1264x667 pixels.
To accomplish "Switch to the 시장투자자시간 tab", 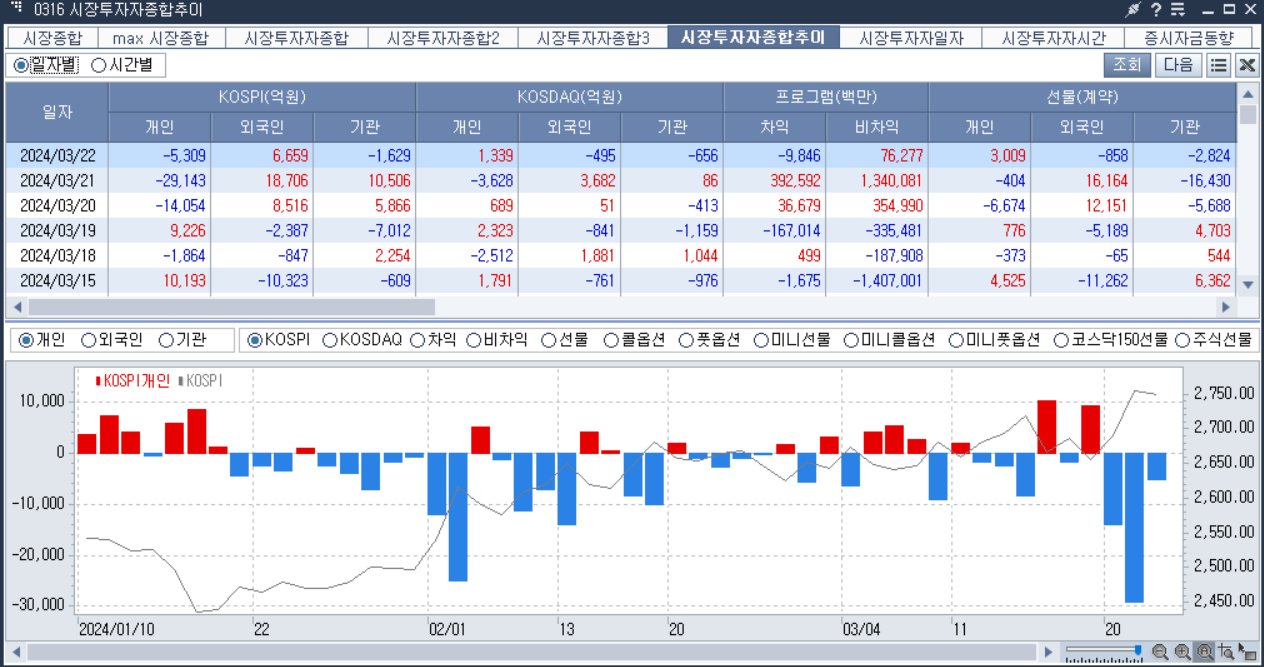I will point(1053,38).
